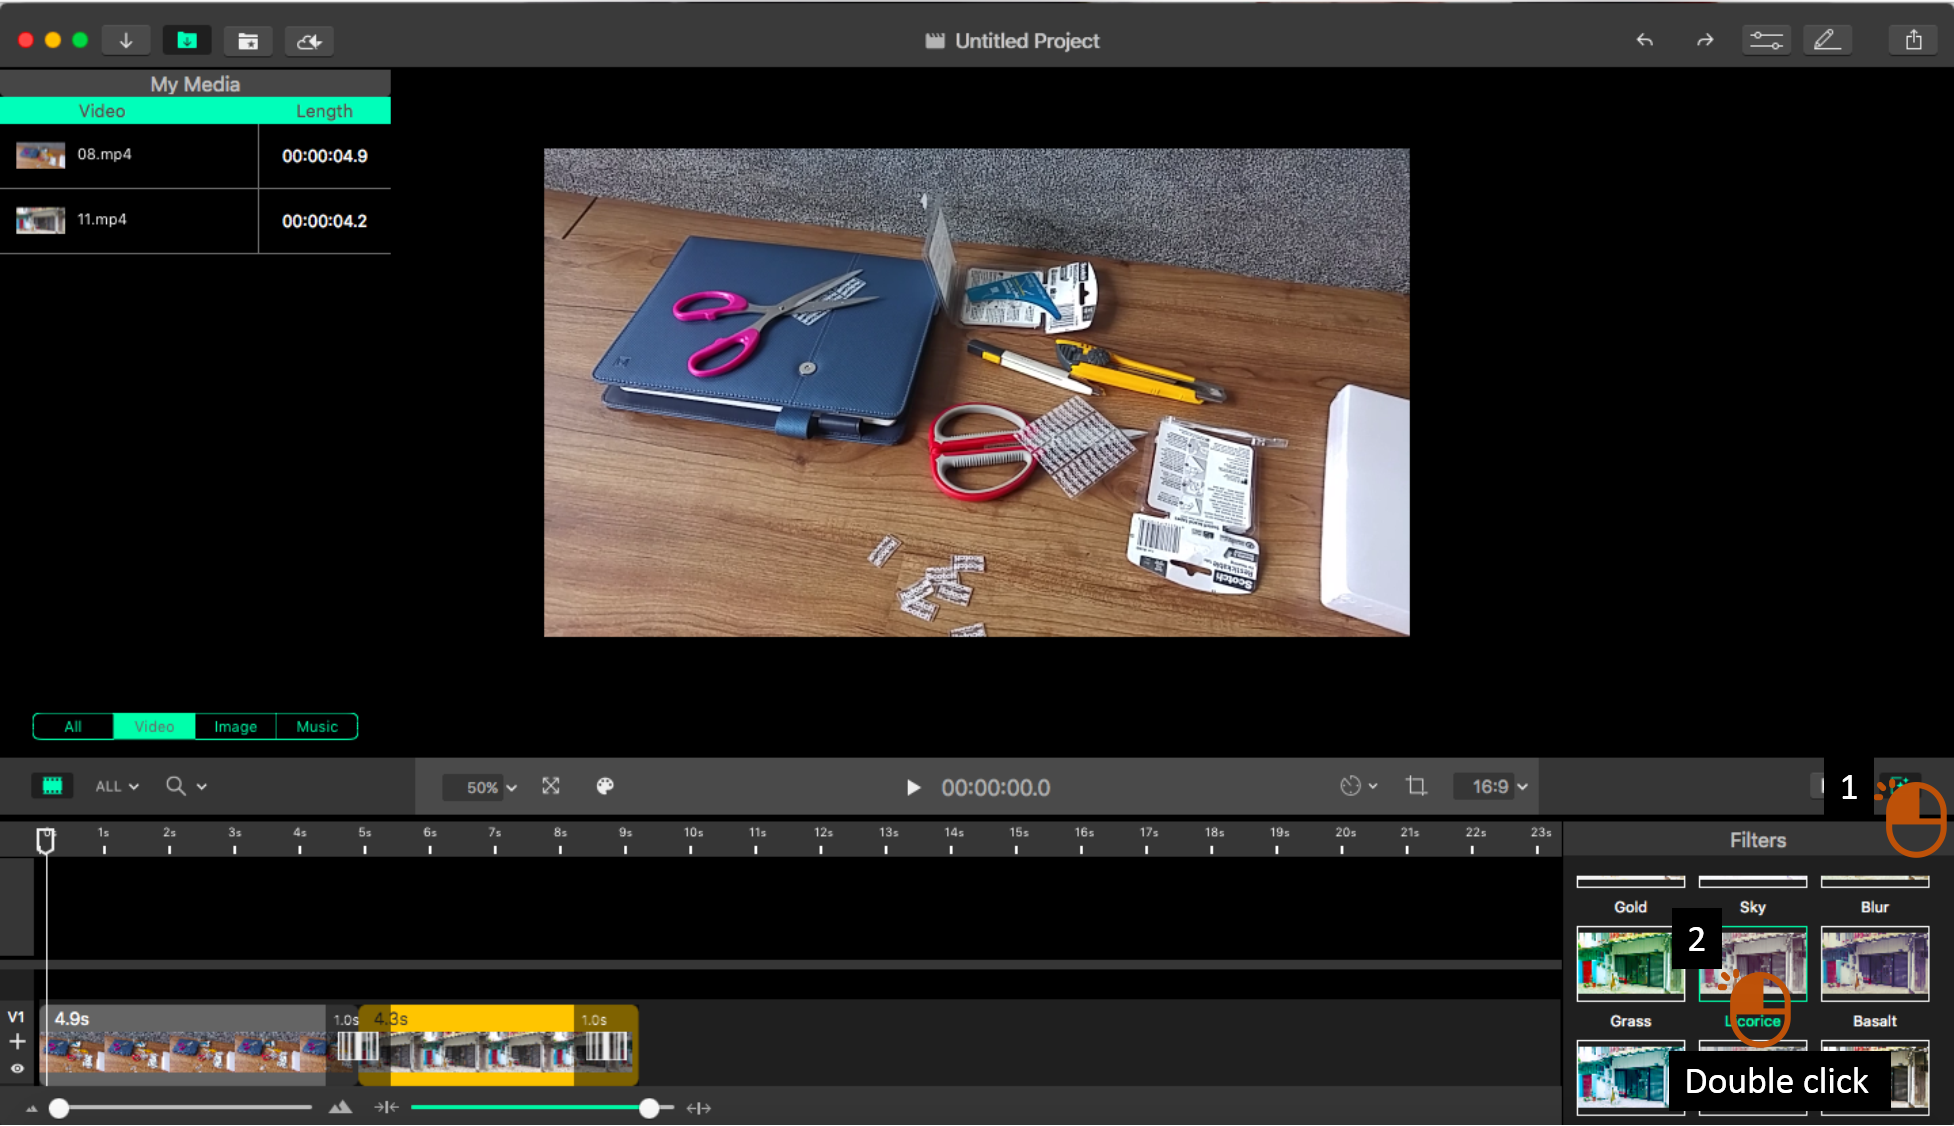Image resolution: width=1954 pixels, height=1126 pixels.
Task: Click the Grass filter label
Action: click(x=1630, y=1021)
